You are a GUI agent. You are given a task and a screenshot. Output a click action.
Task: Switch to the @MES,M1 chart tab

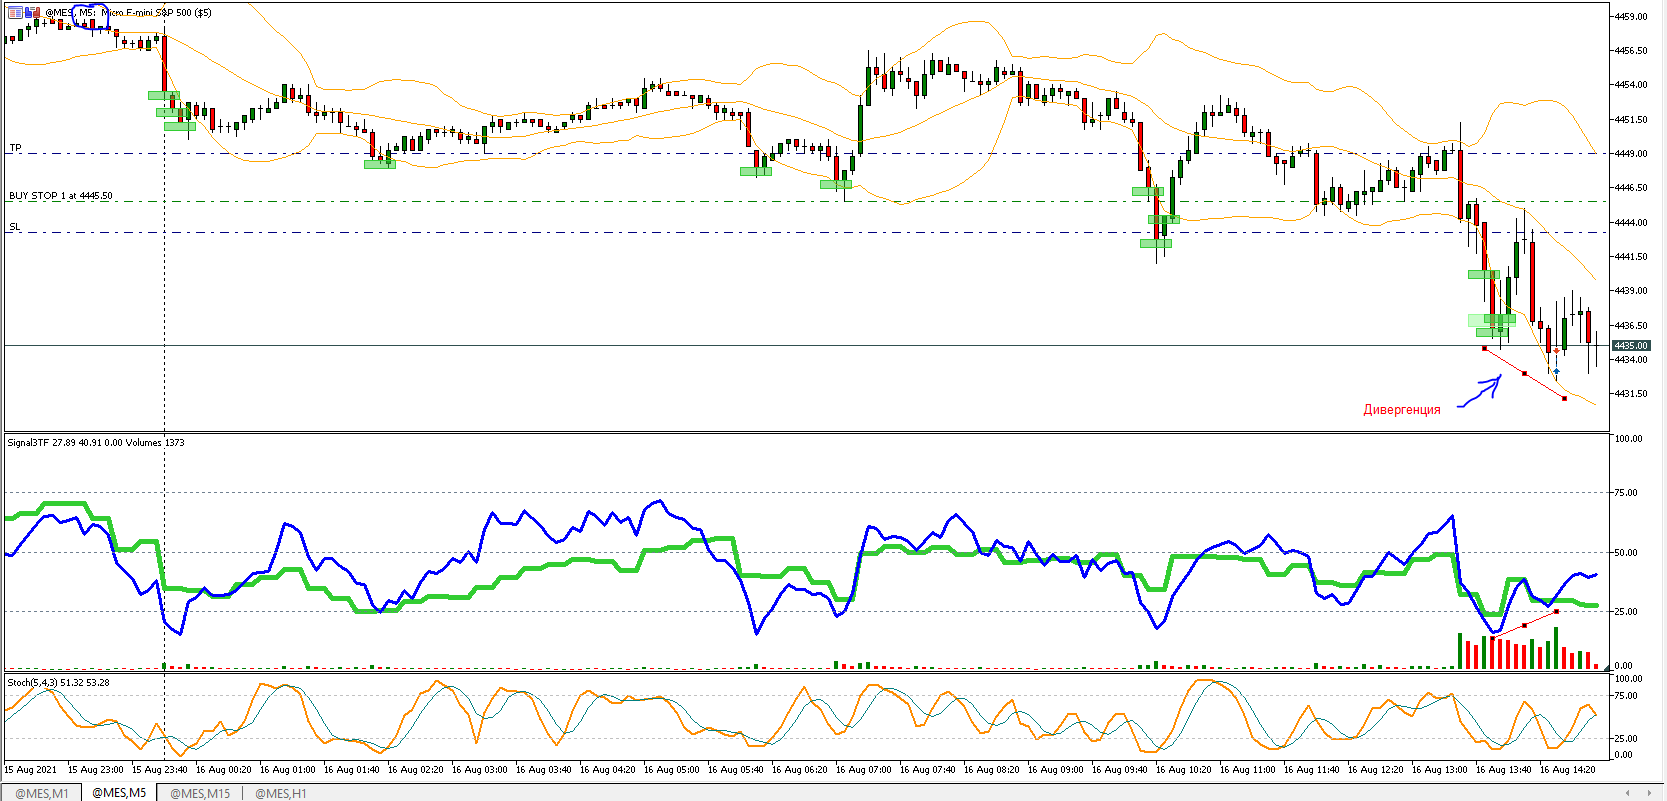(x=42, y=793)
